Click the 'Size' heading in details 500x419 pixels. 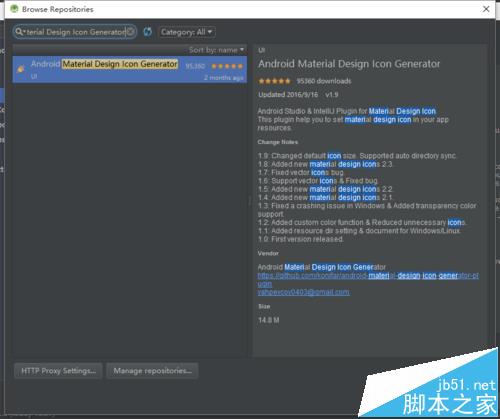pos(264,306)
